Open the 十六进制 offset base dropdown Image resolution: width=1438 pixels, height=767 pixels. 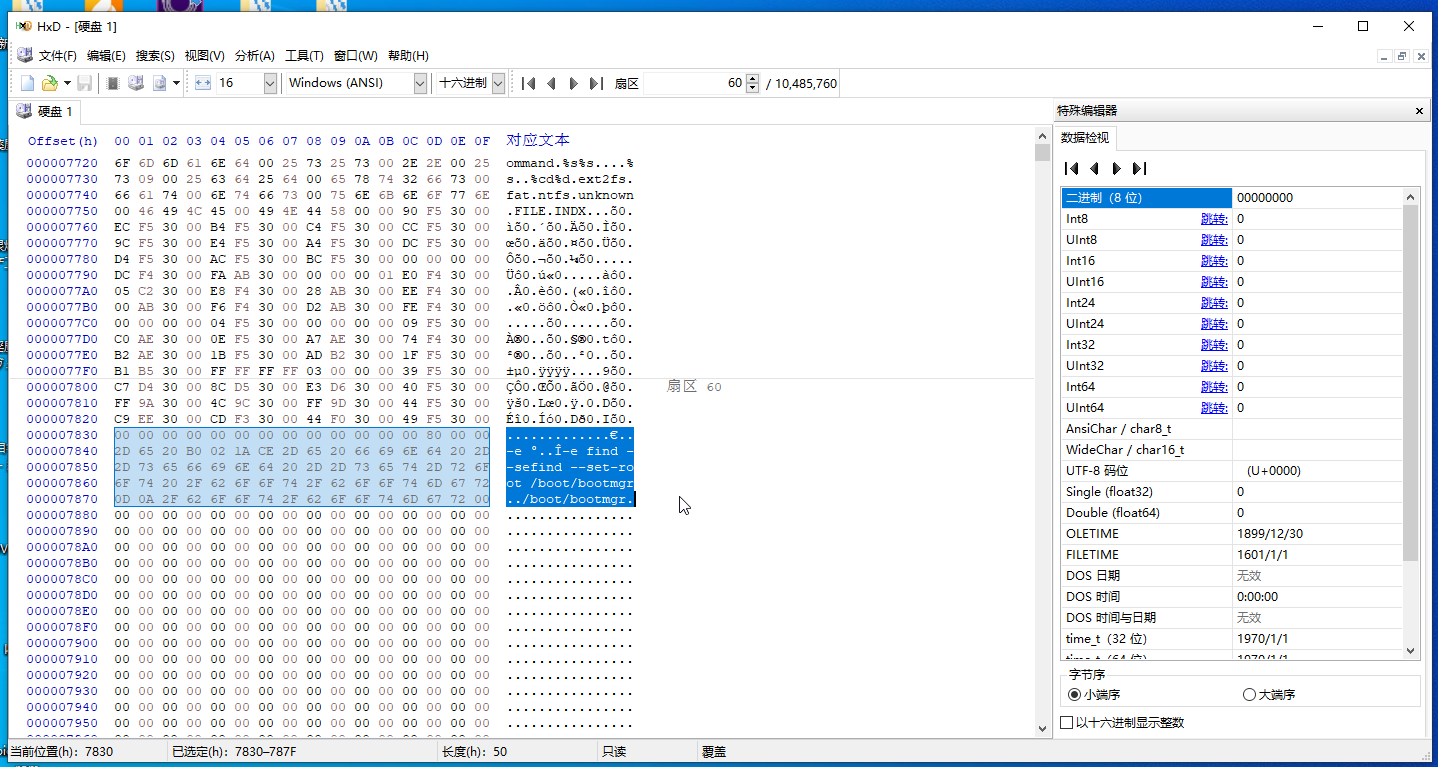coord(498,83)
